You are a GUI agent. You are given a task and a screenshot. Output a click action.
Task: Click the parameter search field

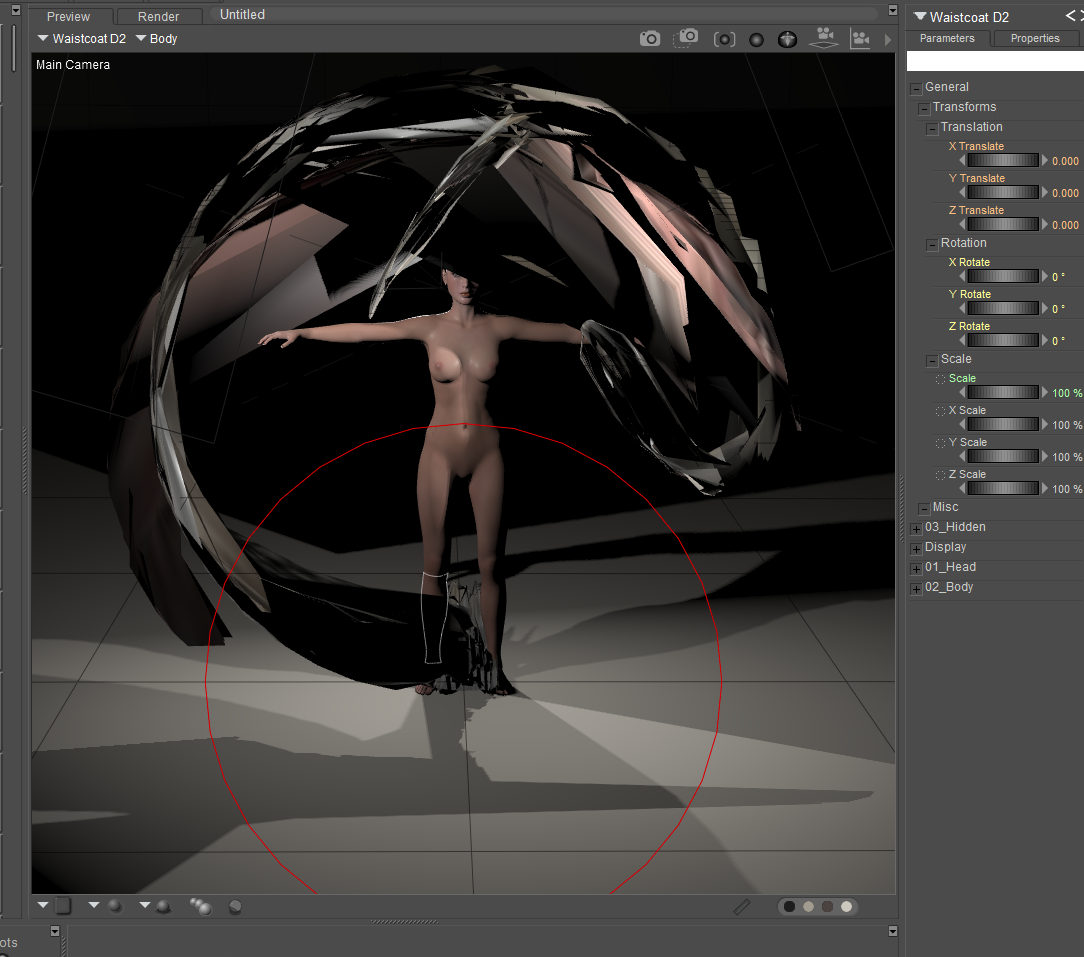coord(995,61)
